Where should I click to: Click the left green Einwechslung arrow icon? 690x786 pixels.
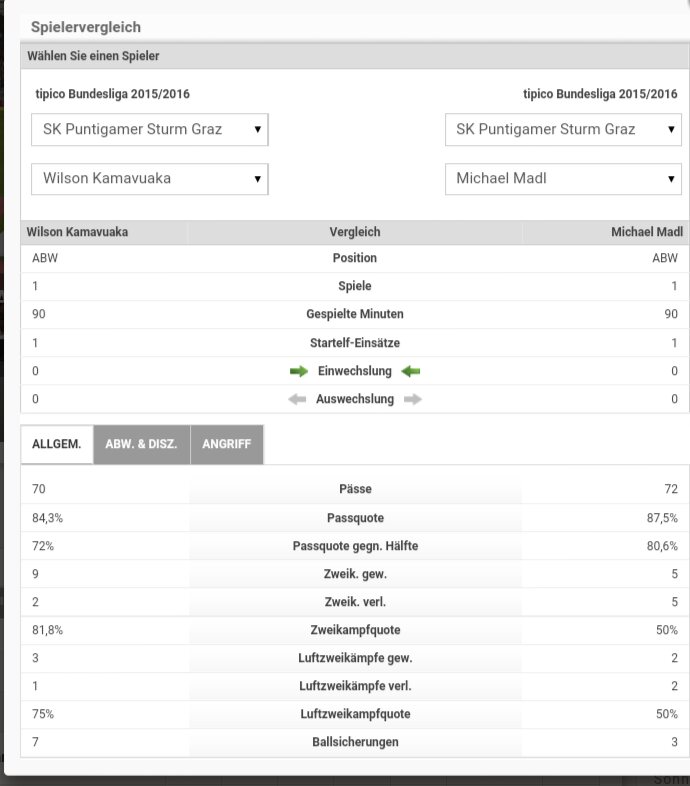pyautogui.click(x=299, y=371)
